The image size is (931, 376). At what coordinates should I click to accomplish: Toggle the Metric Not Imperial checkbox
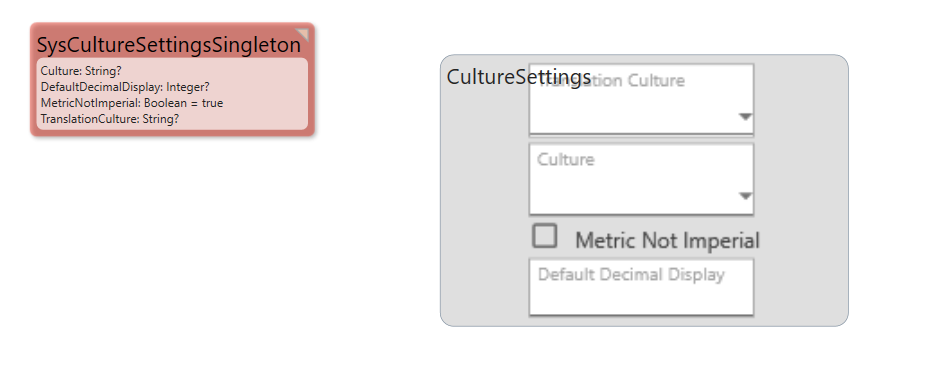click(544, 236)
